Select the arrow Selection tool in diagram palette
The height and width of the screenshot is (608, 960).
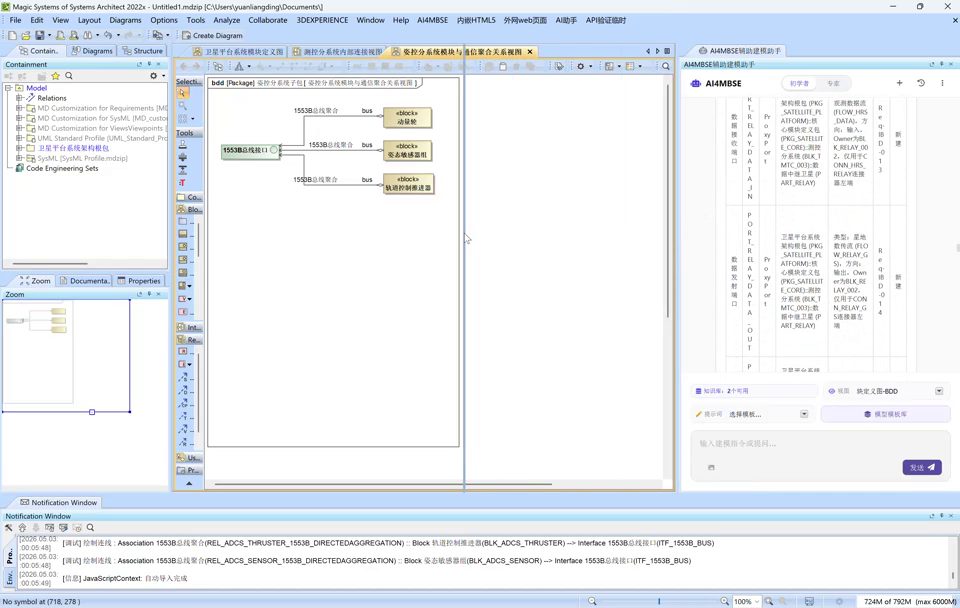point(182,93)
